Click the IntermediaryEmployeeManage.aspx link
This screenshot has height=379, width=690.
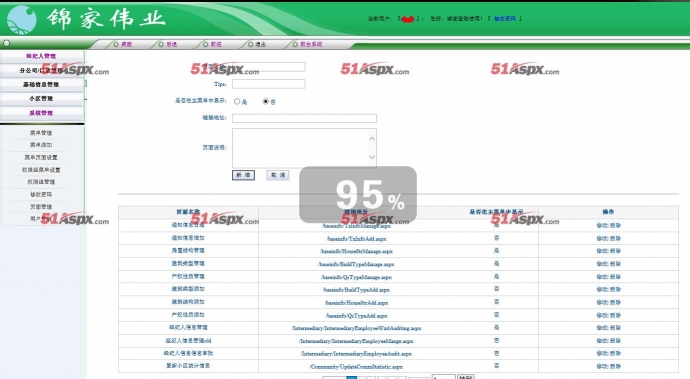356,341
